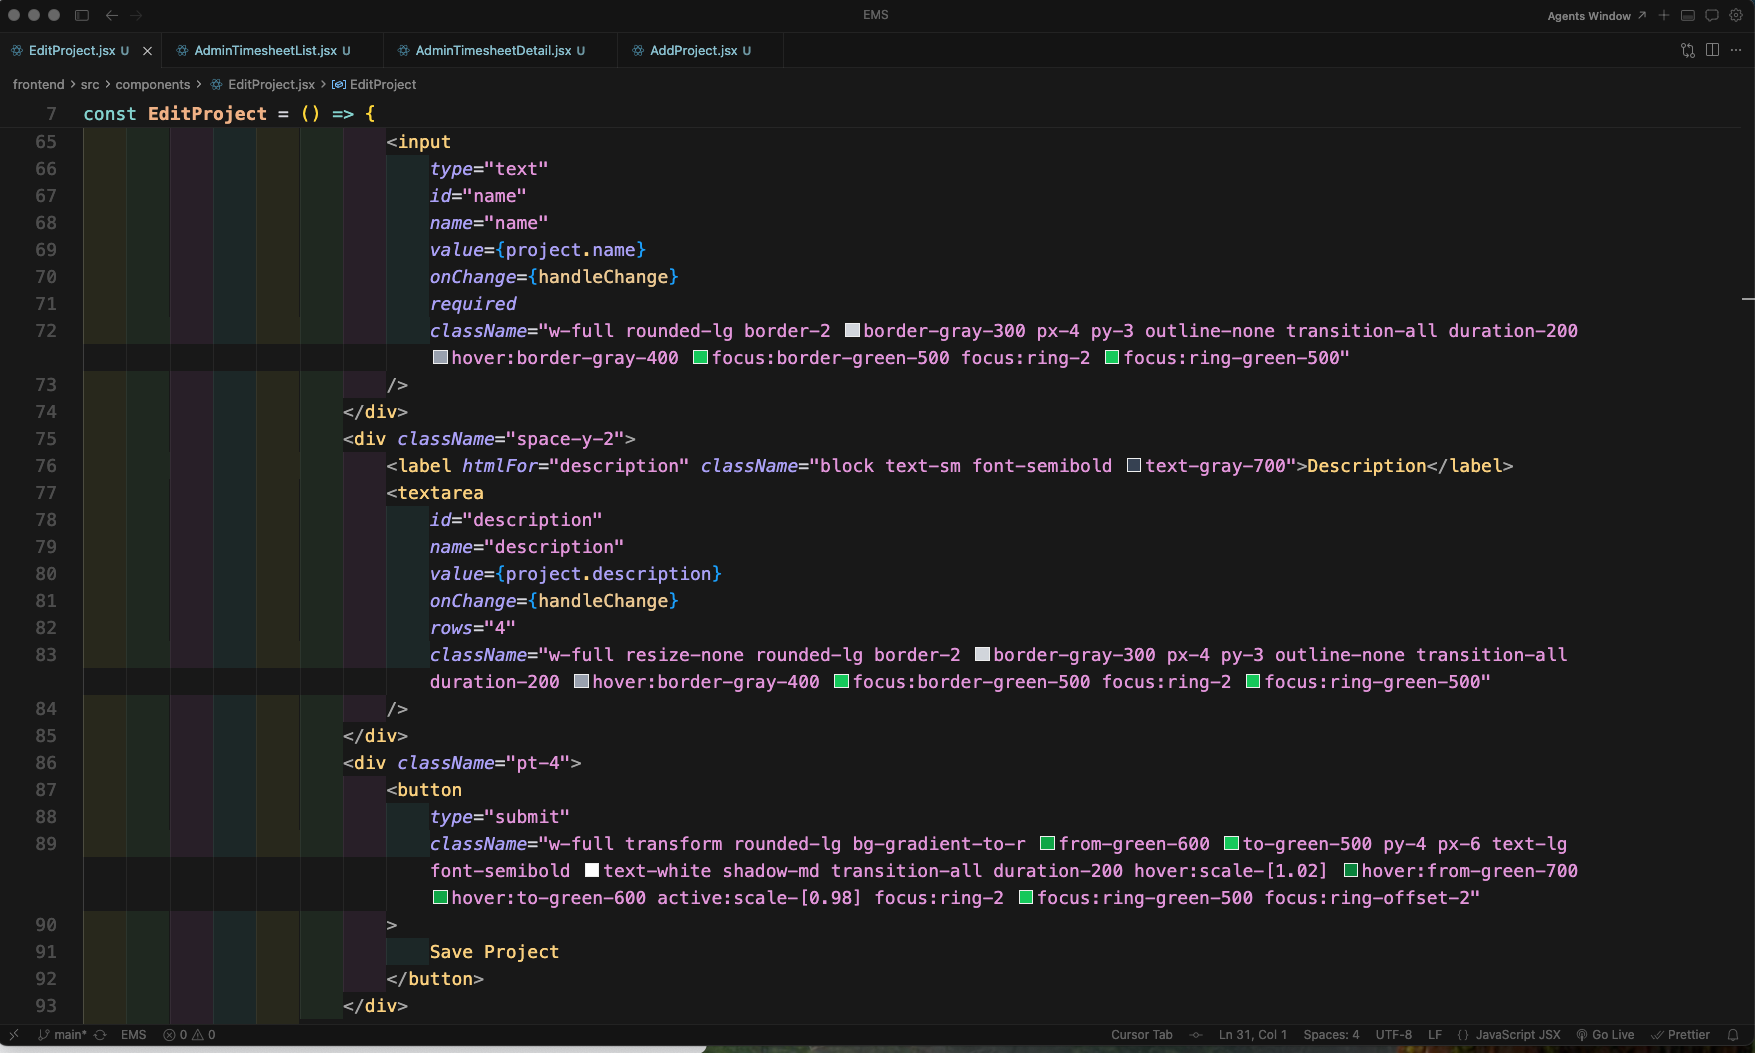Split the editor to the right
The width and height of the screenshot is (1755, 1053).
tap(1712, 50)
